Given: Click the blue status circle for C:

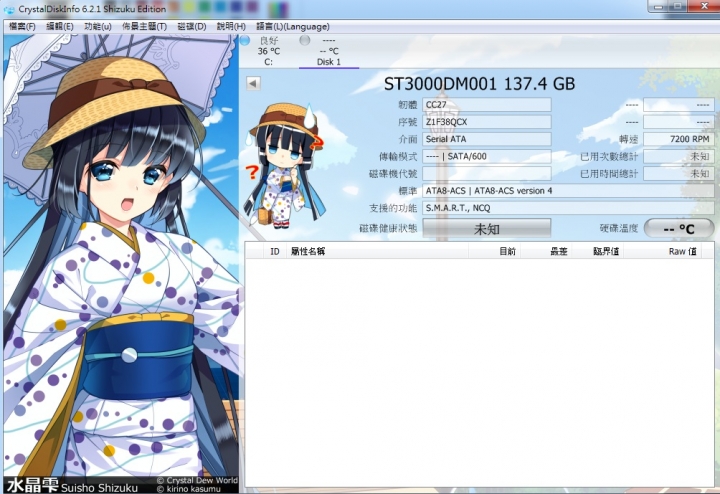Looking at the screenshot, I should (245, 40).
